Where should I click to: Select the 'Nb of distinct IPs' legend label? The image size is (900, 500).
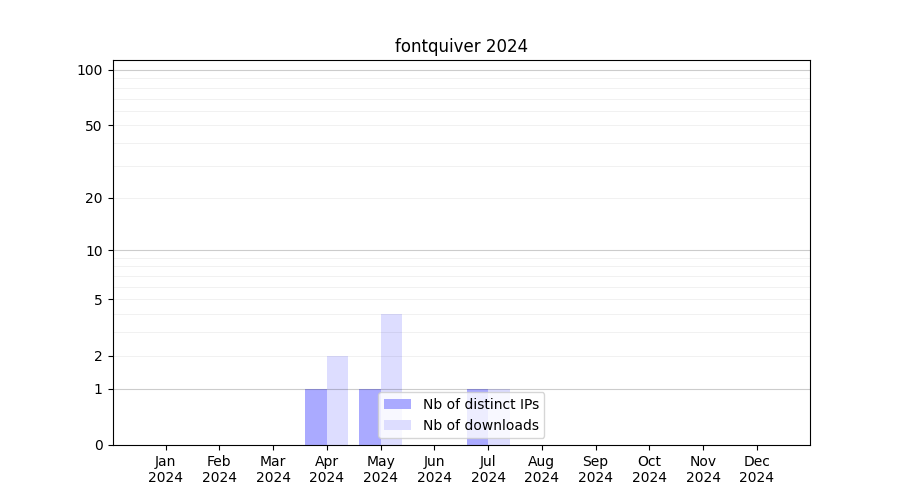(x=480, y=404)
